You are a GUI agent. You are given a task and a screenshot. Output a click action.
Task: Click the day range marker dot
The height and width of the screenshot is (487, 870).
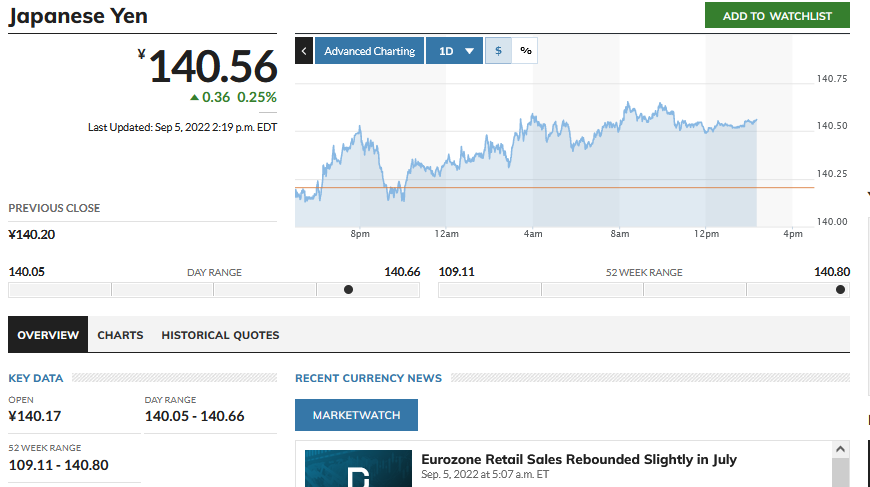pos(348,290)
